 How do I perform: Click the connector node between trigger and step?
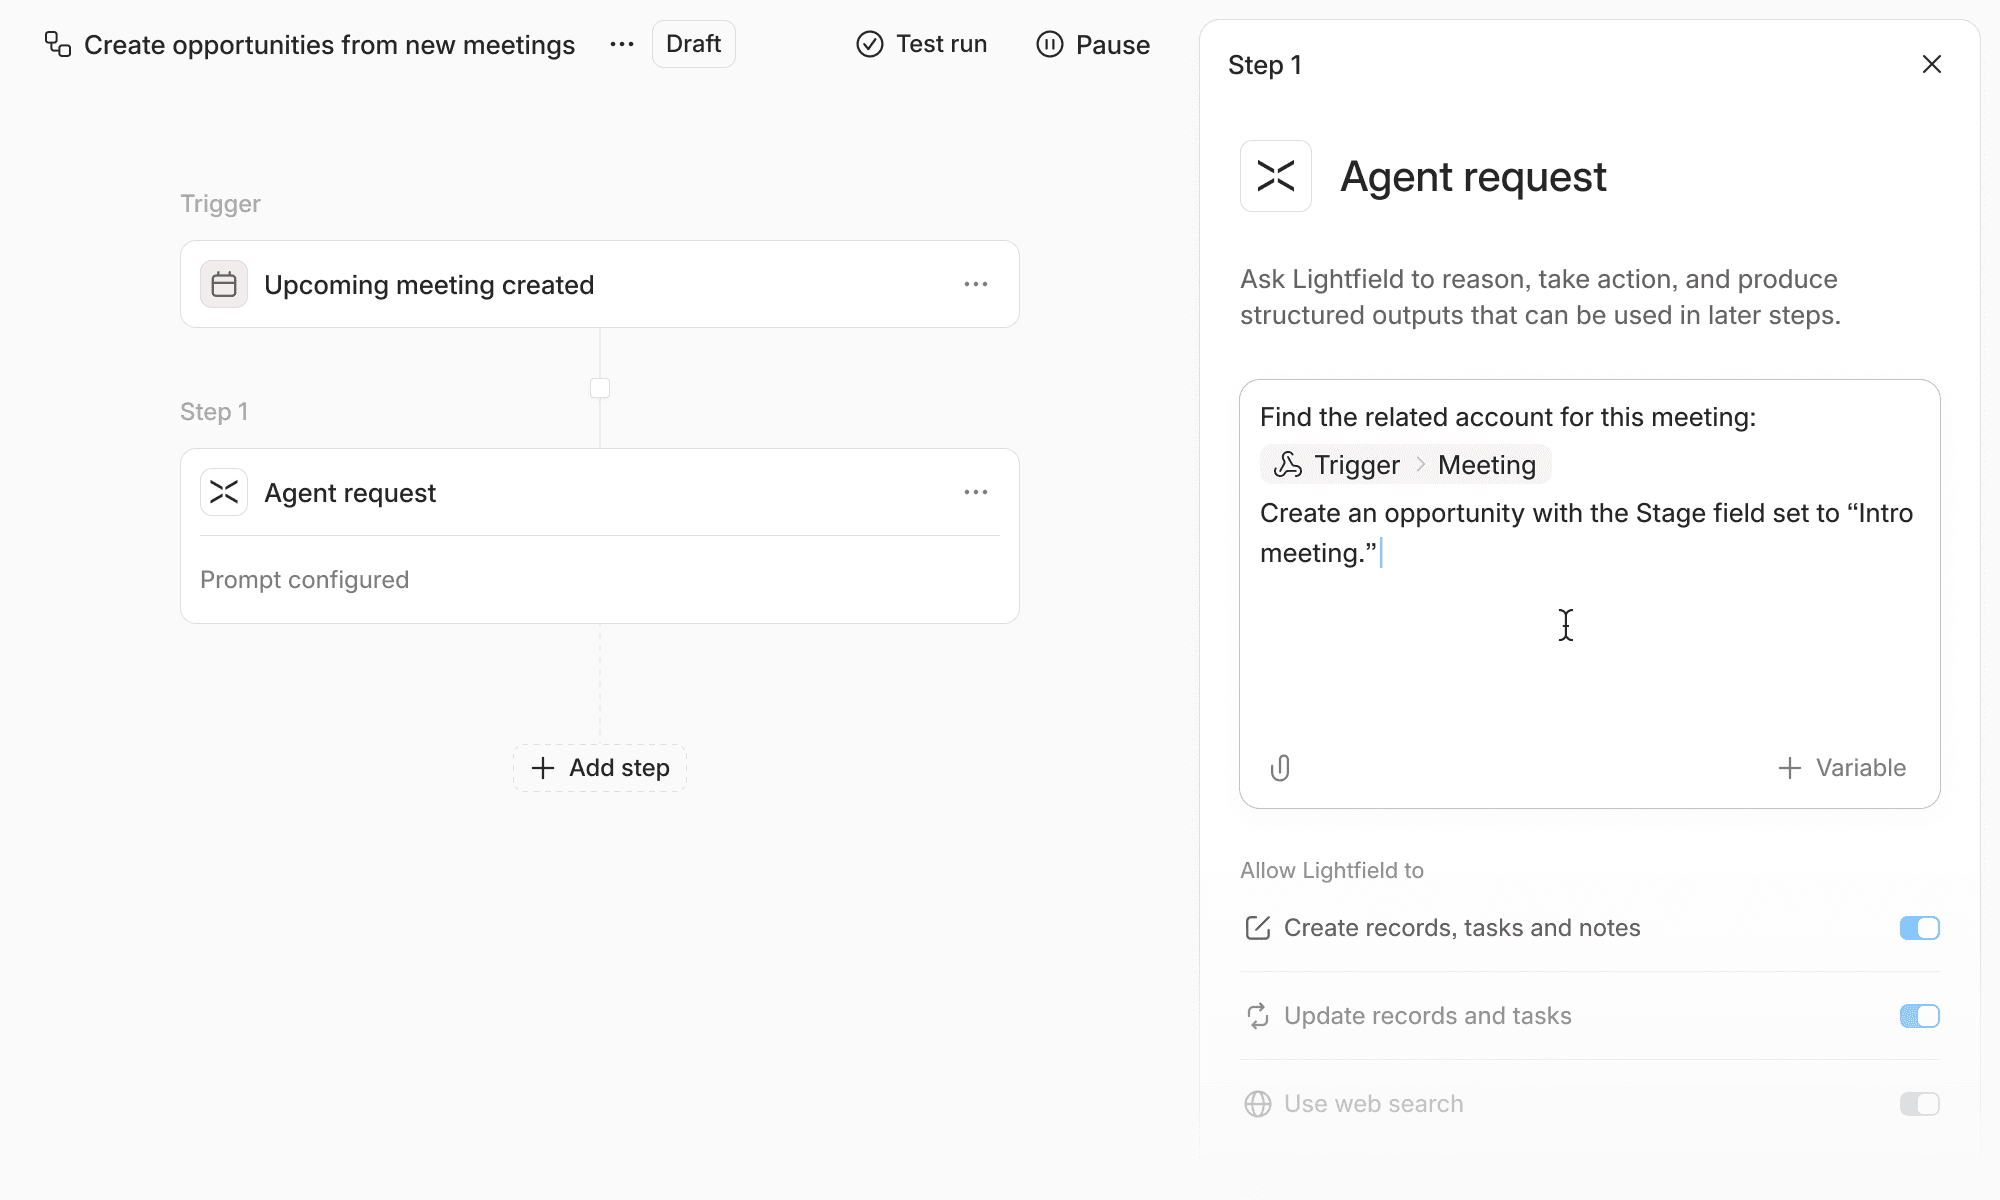pos(600,388)
